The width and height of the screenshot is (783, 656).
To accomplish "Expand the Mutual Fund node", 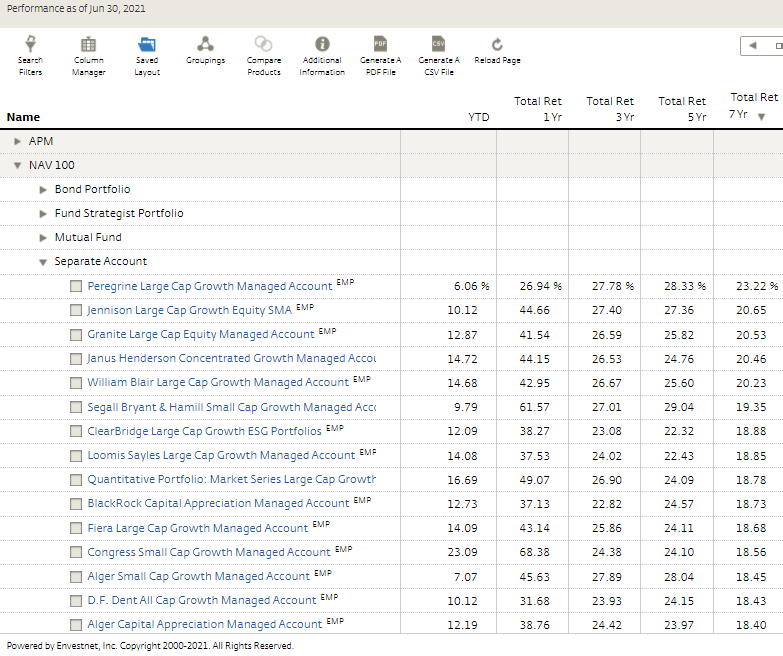I will [43, 238].
